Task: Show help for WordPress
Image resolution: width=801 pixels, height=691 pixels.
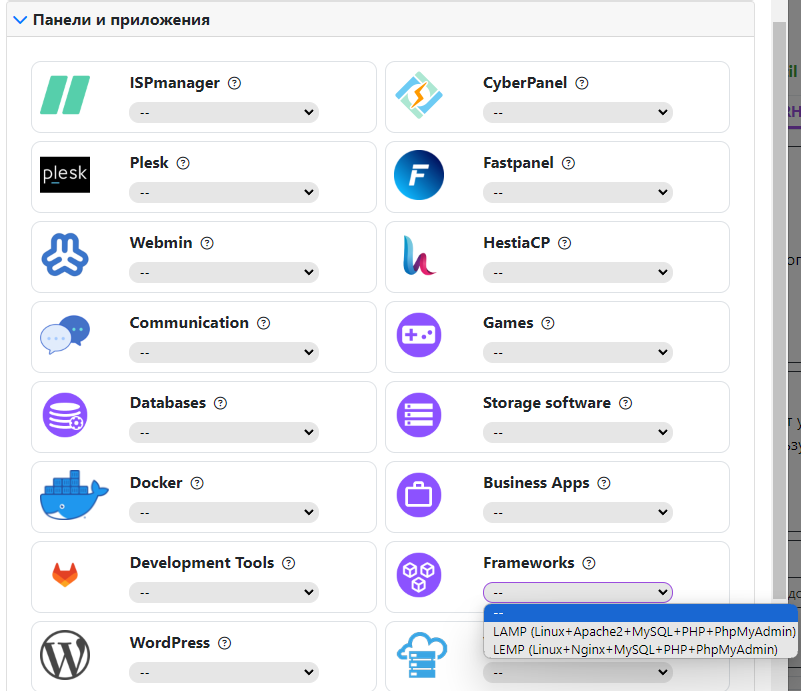Action: tap(225, 644)
